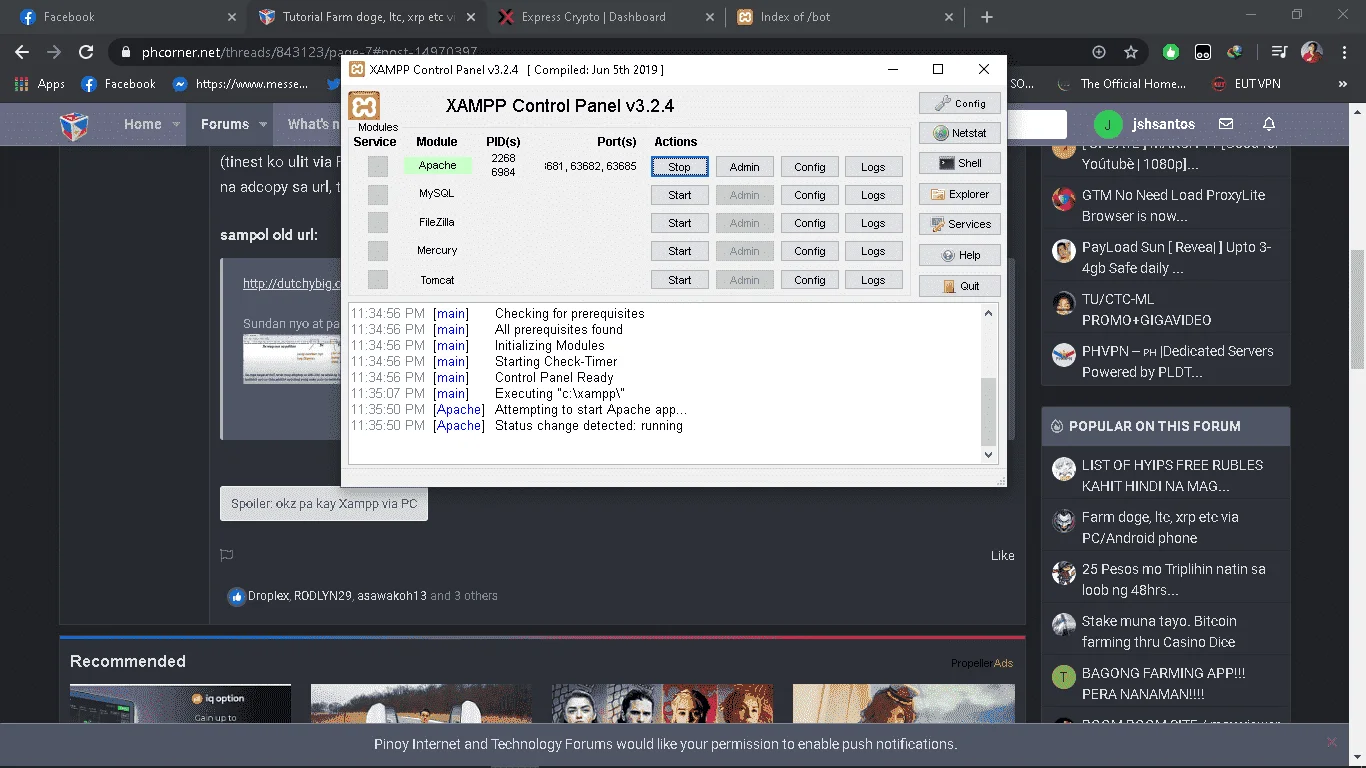Click the report flag icon on the post

[227, 555]
